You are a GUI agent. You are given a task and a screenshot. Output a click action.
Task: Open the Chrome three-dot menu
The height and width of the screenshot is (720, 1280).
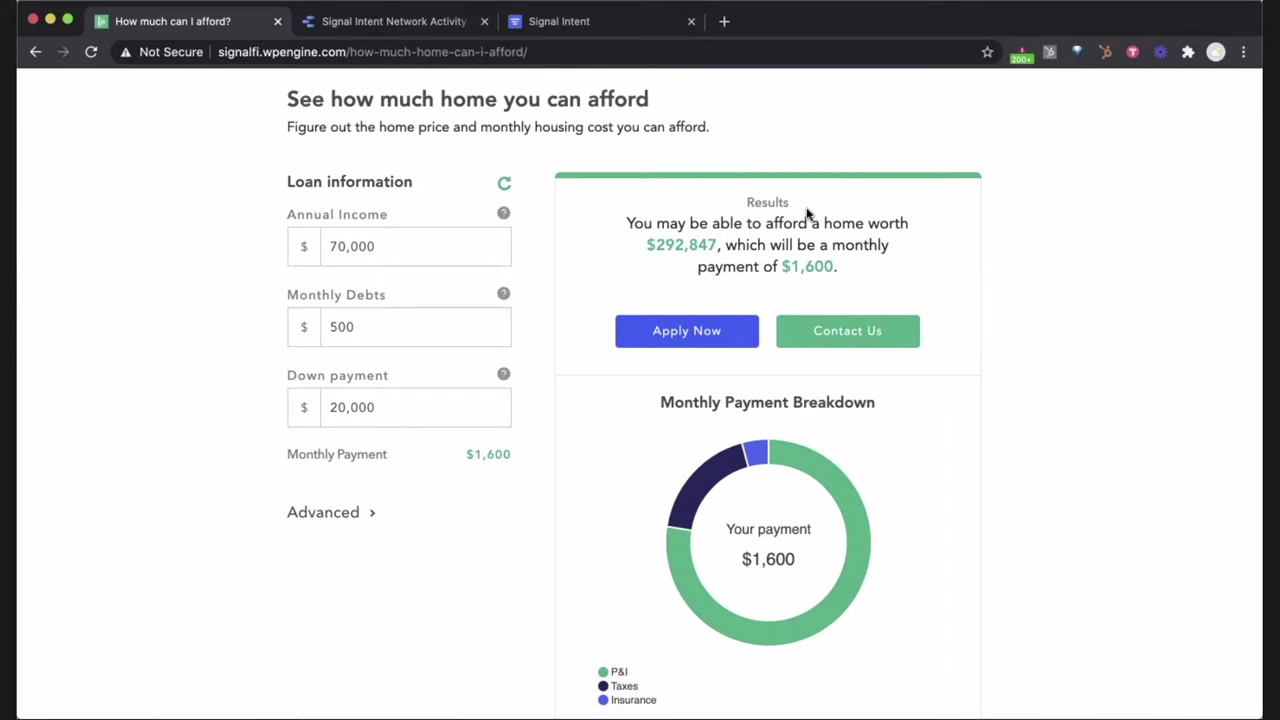click(x=1244, y=52)
